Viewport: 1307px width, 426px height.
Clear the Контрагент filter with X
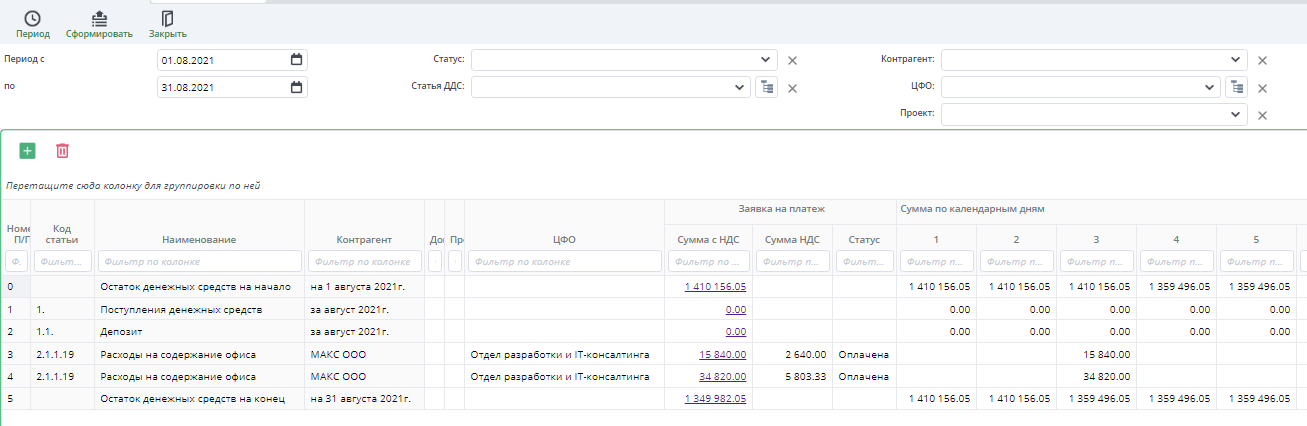(1262, 60)
